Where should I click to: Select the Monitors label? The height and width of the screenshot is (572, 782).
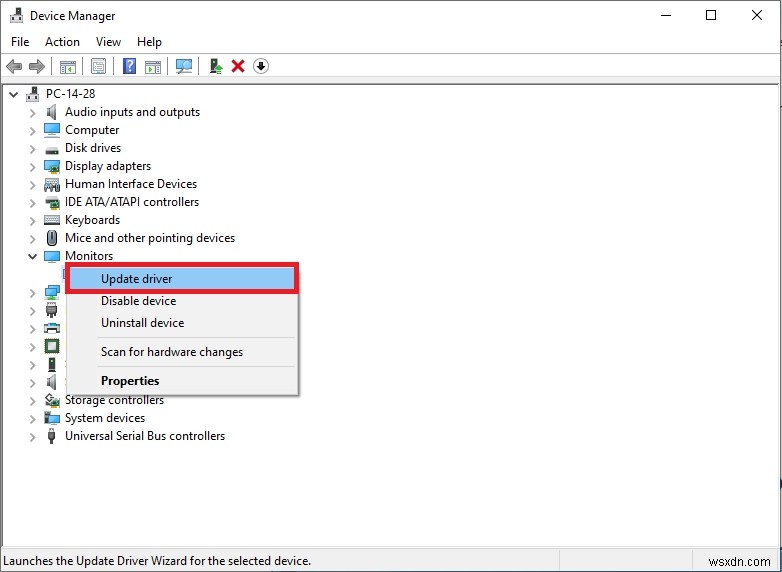(x=89, y=256)
